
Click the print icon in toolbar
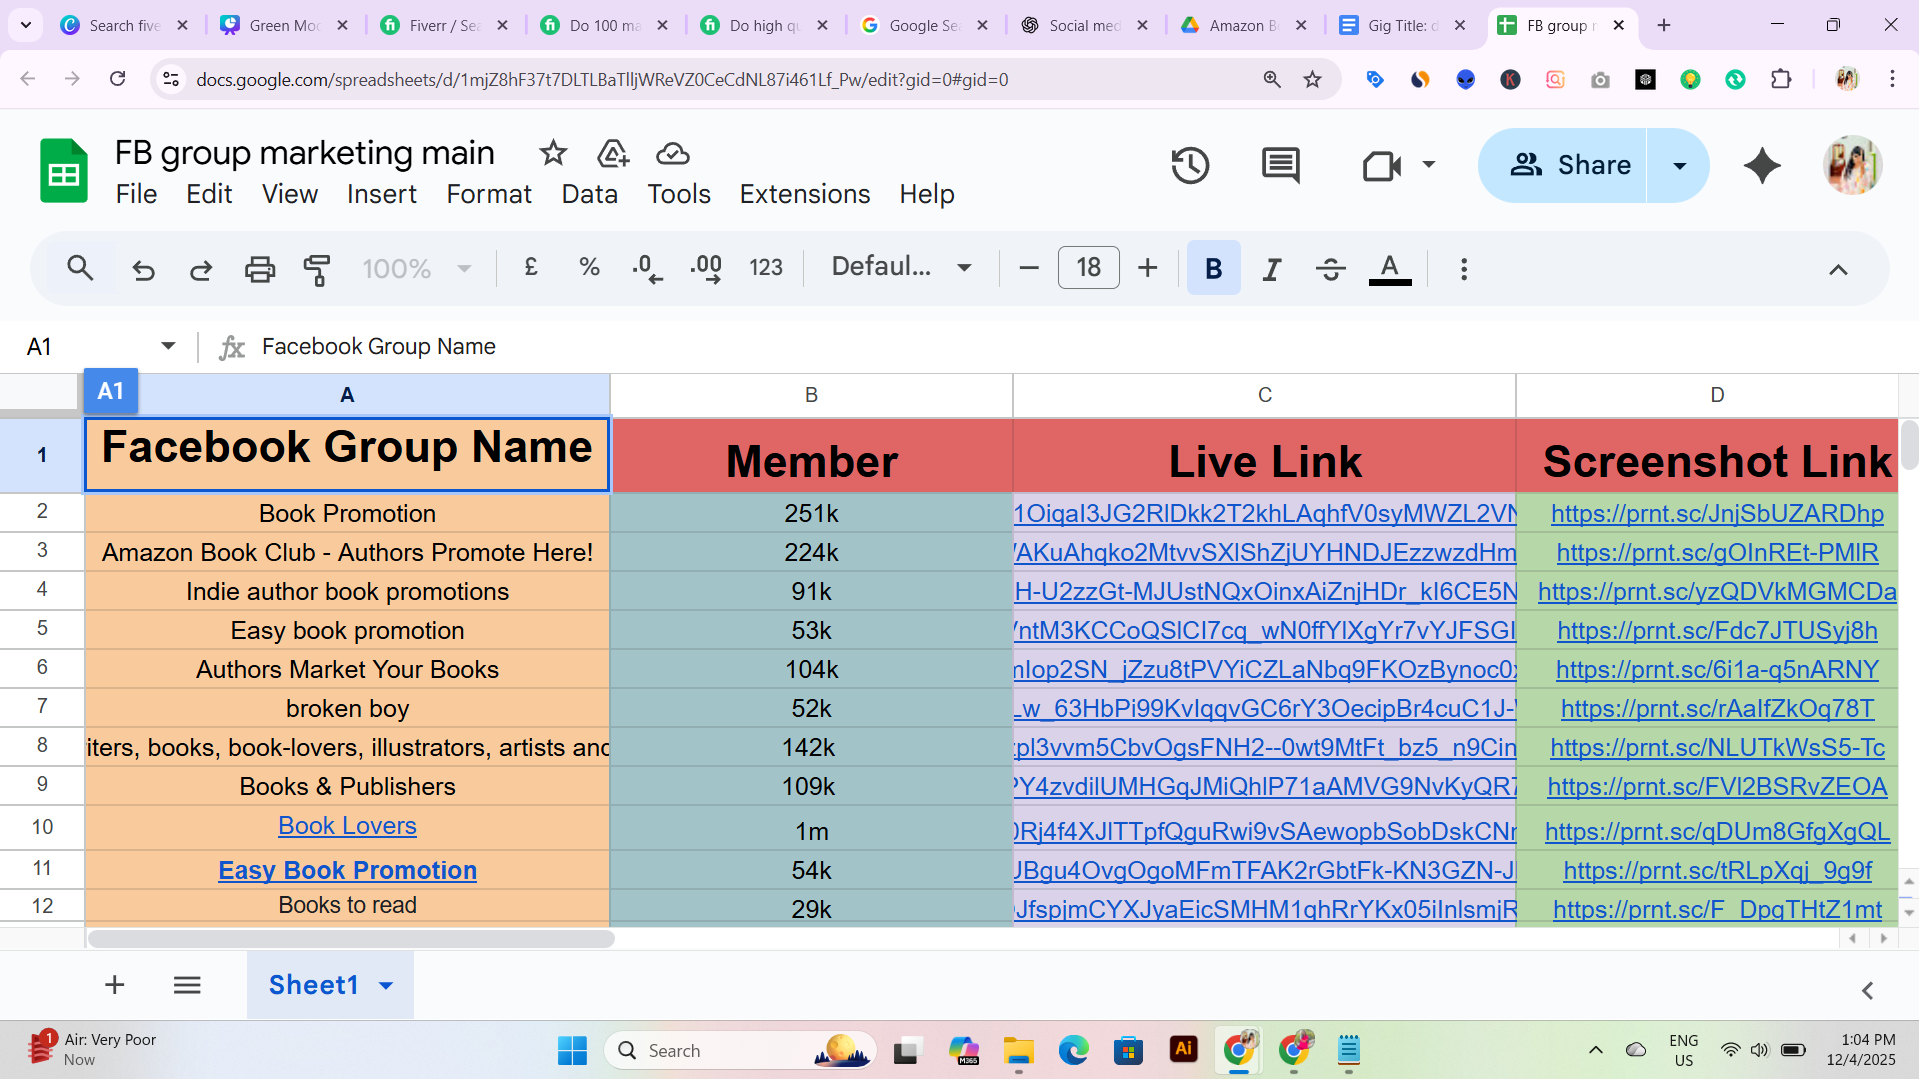259,269
